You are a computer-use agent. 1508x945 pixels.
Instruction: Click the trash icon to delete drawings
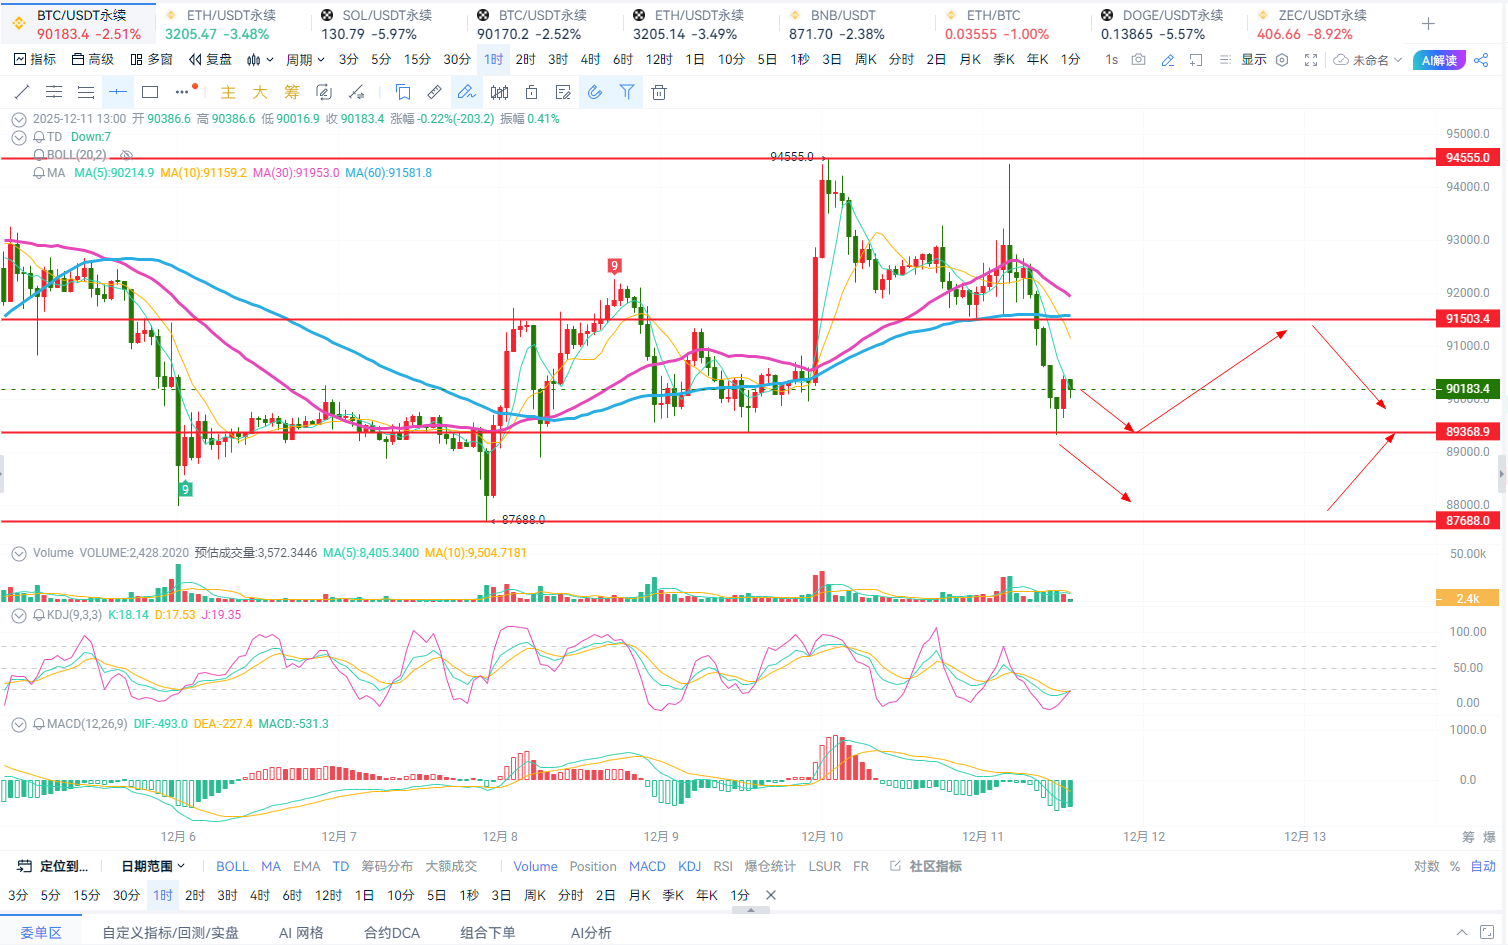pyautogui.click(x=659, y=93)
